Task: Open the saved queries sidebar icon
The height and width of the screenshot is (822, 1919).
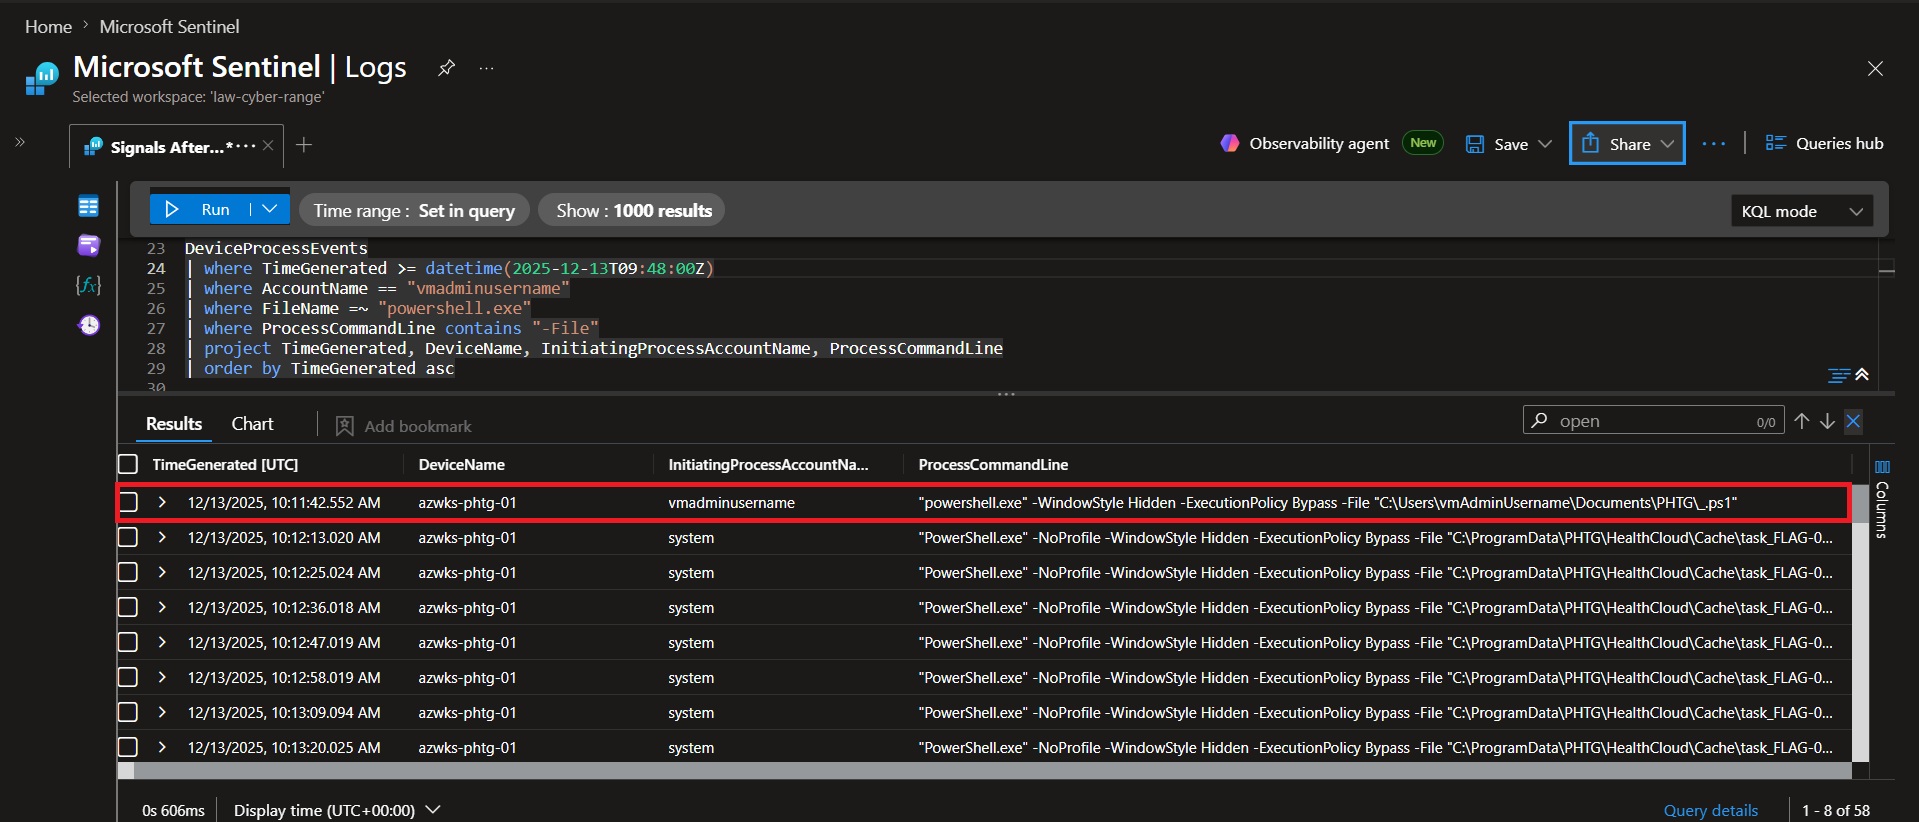Action: click(x=89, y=245)
